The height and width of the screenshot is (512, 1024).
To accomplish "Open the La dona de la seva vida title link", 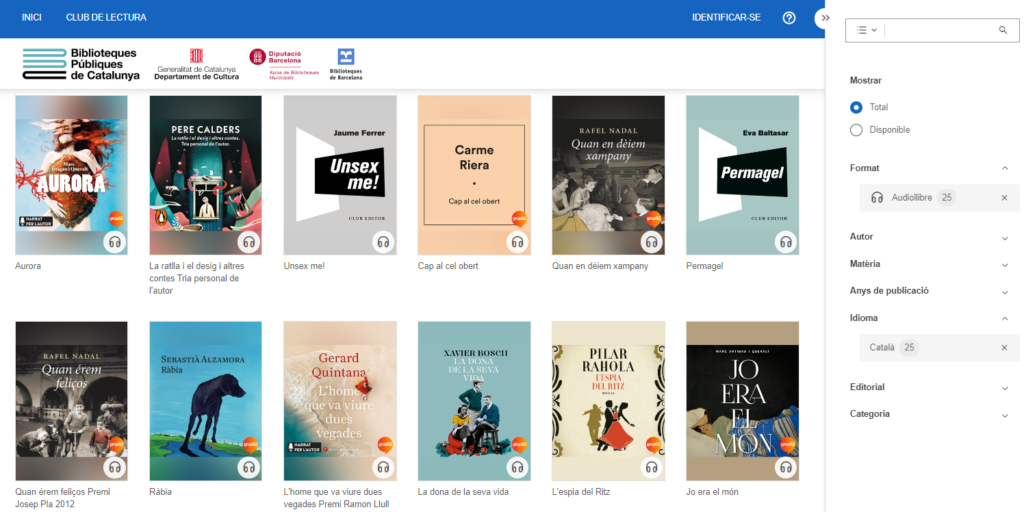I will 463,492.
